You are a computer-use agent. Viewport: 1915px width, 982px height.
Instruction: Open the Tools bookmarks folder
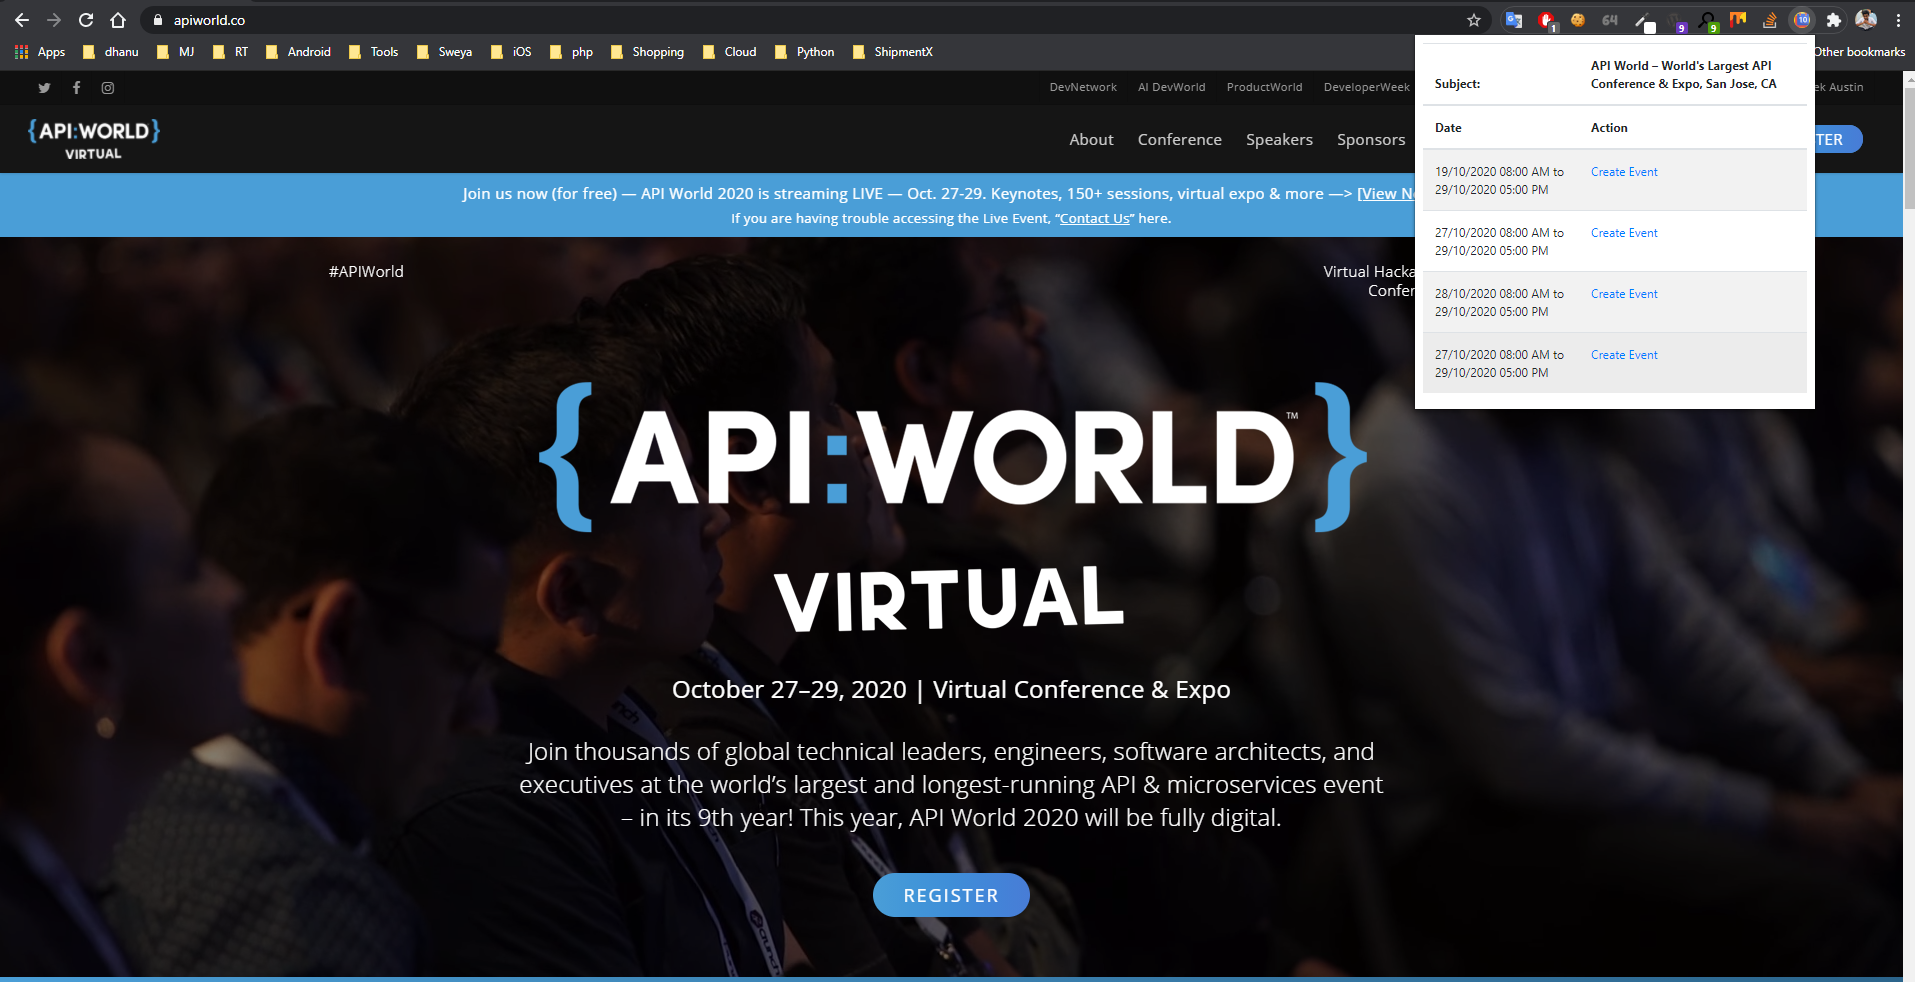[x=374, y=52]
